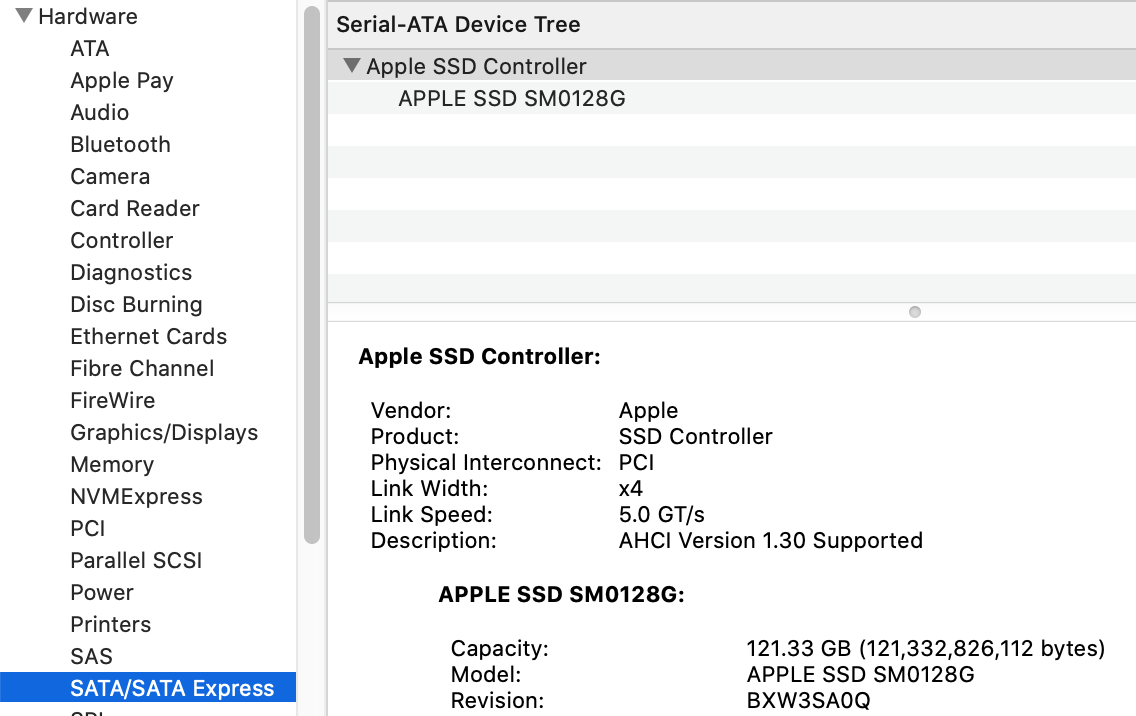Click the Physical Interconnect value PCI
This screenshot has width=1136, height=716.
(636, 462)
